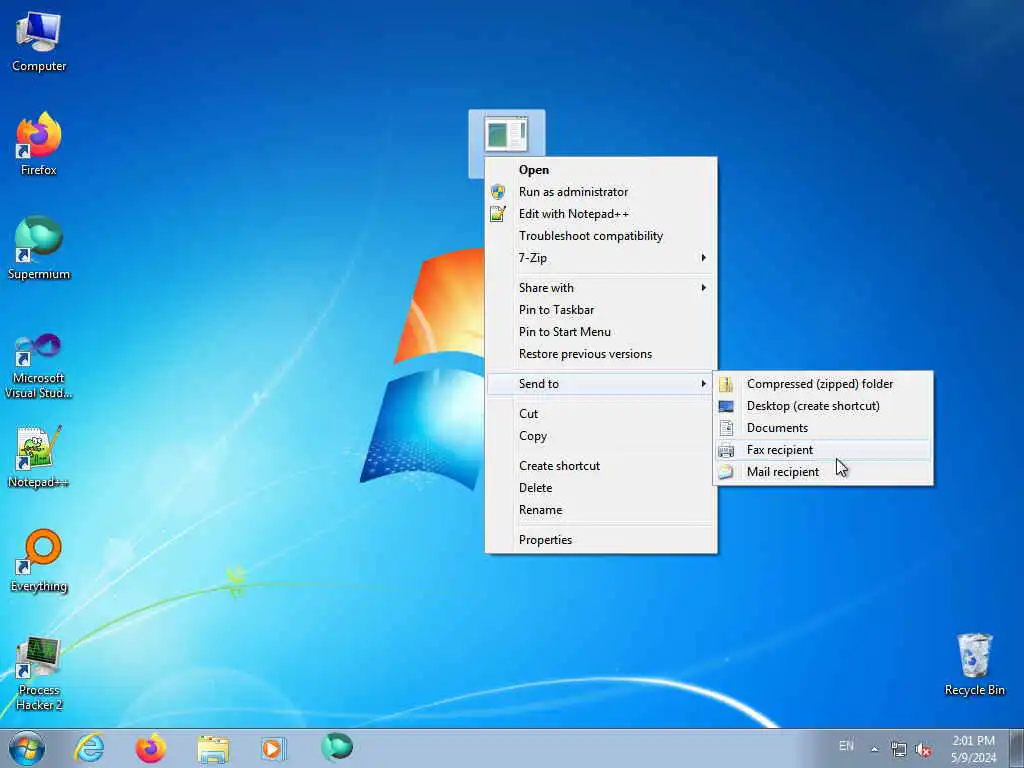Select the Recycle Bin icon
The width and height of the screenshot is (1024, 768).
coord(974,665)
